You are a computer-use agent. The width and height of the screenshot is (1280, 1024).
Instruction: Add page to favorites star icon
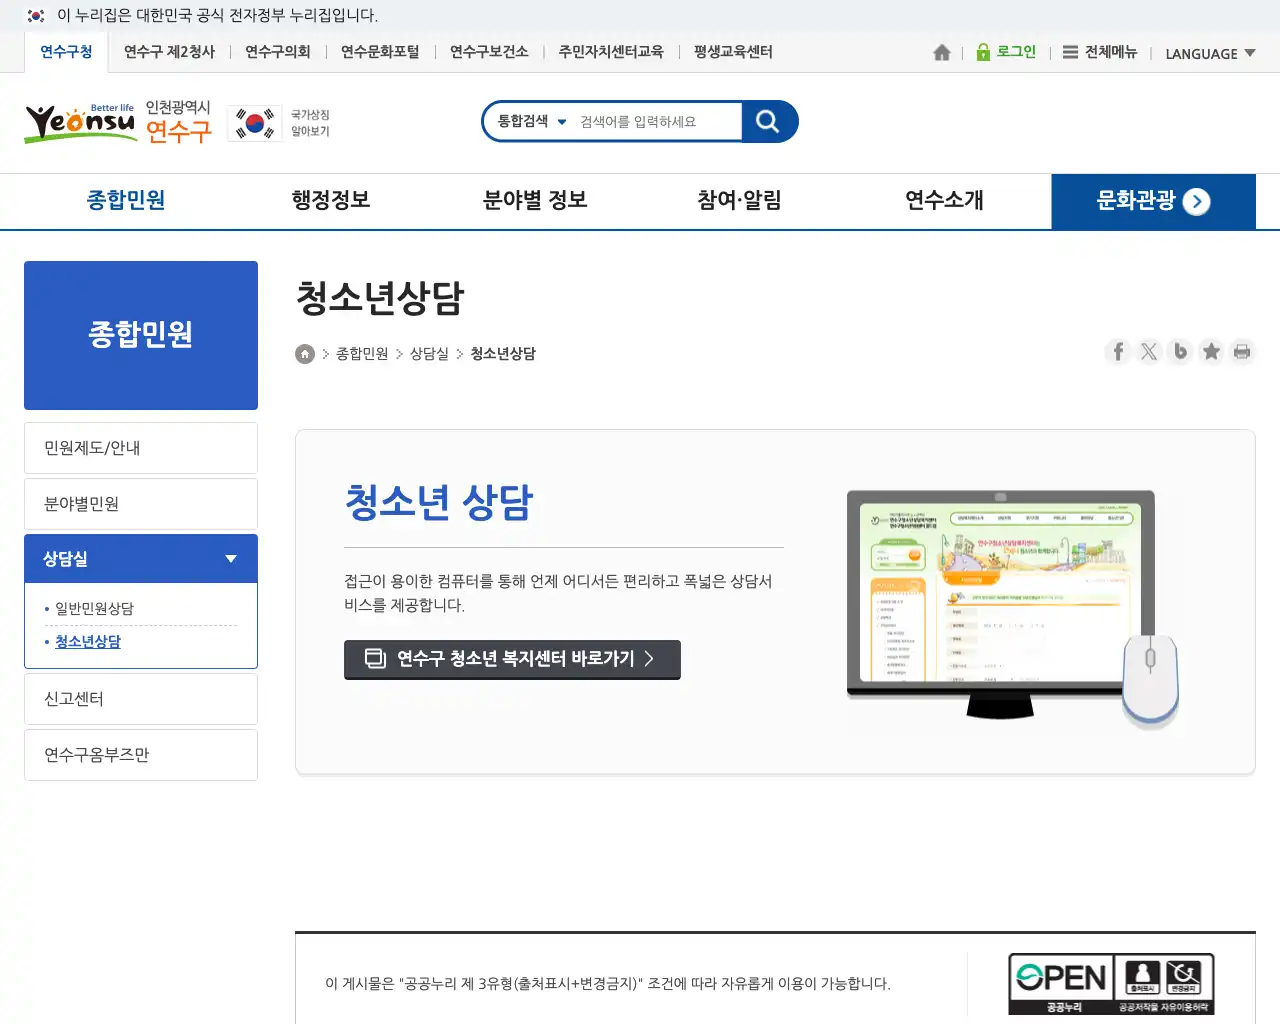point(1211,351)
